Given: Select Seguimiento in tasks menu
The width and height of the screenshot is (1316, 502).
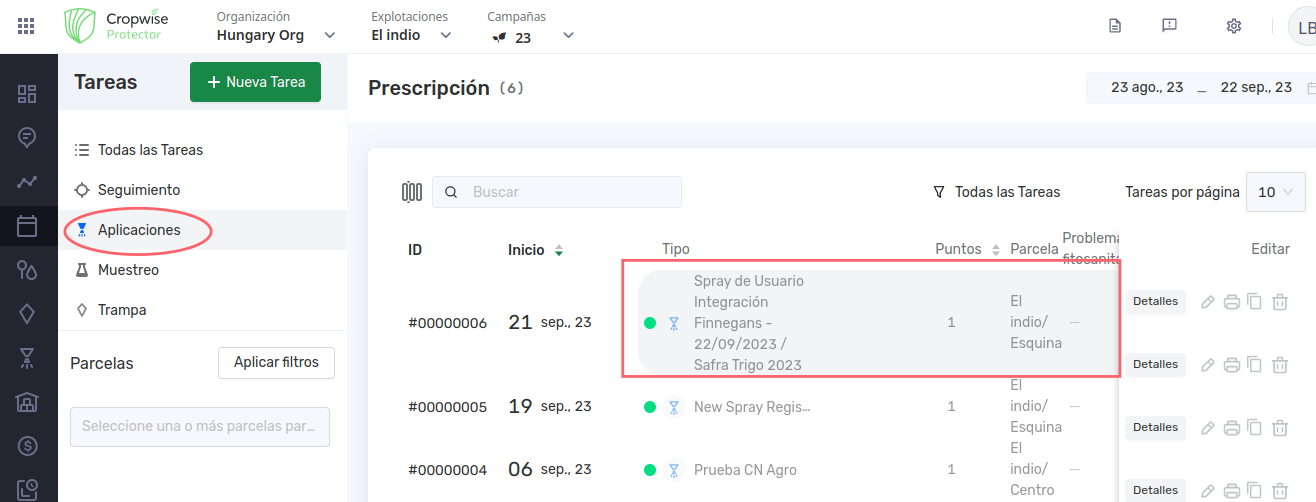Looking at the screenshot, I should pyautogui.click(x=138, y=190).
